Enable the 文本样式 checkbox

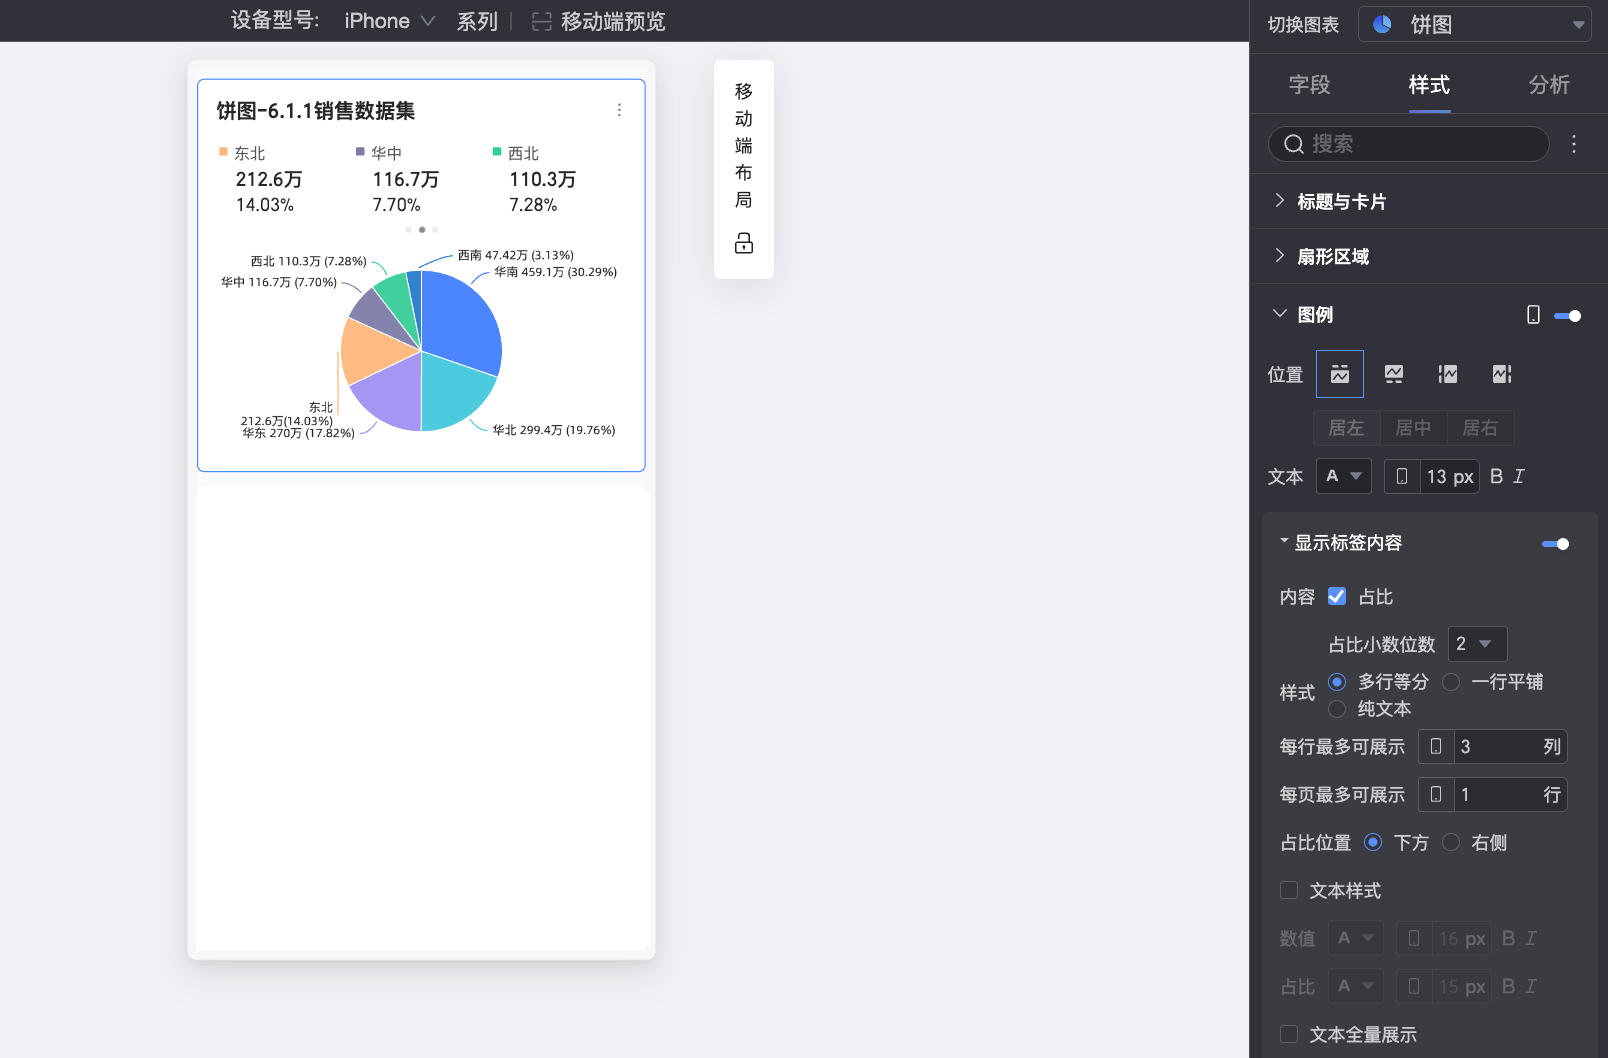(x=1289, y=890)
